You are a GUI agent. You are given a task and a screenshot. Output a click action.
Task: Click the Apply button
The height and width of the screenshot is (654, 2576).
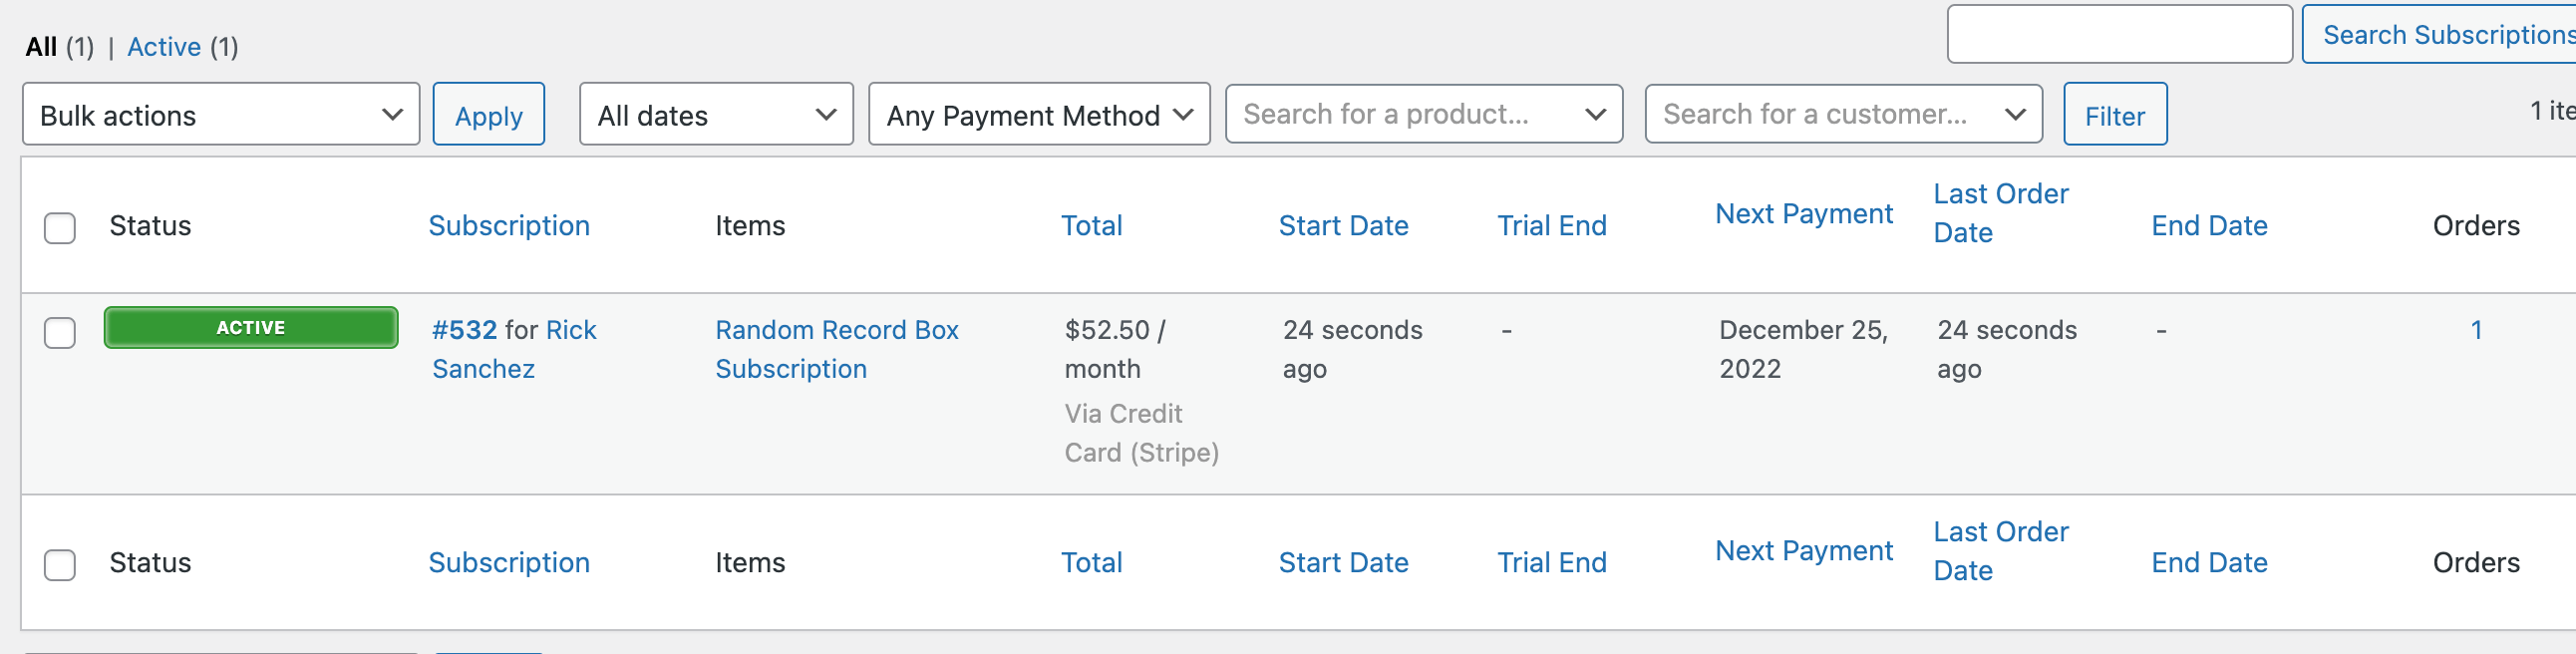click(x=489, y=114)
